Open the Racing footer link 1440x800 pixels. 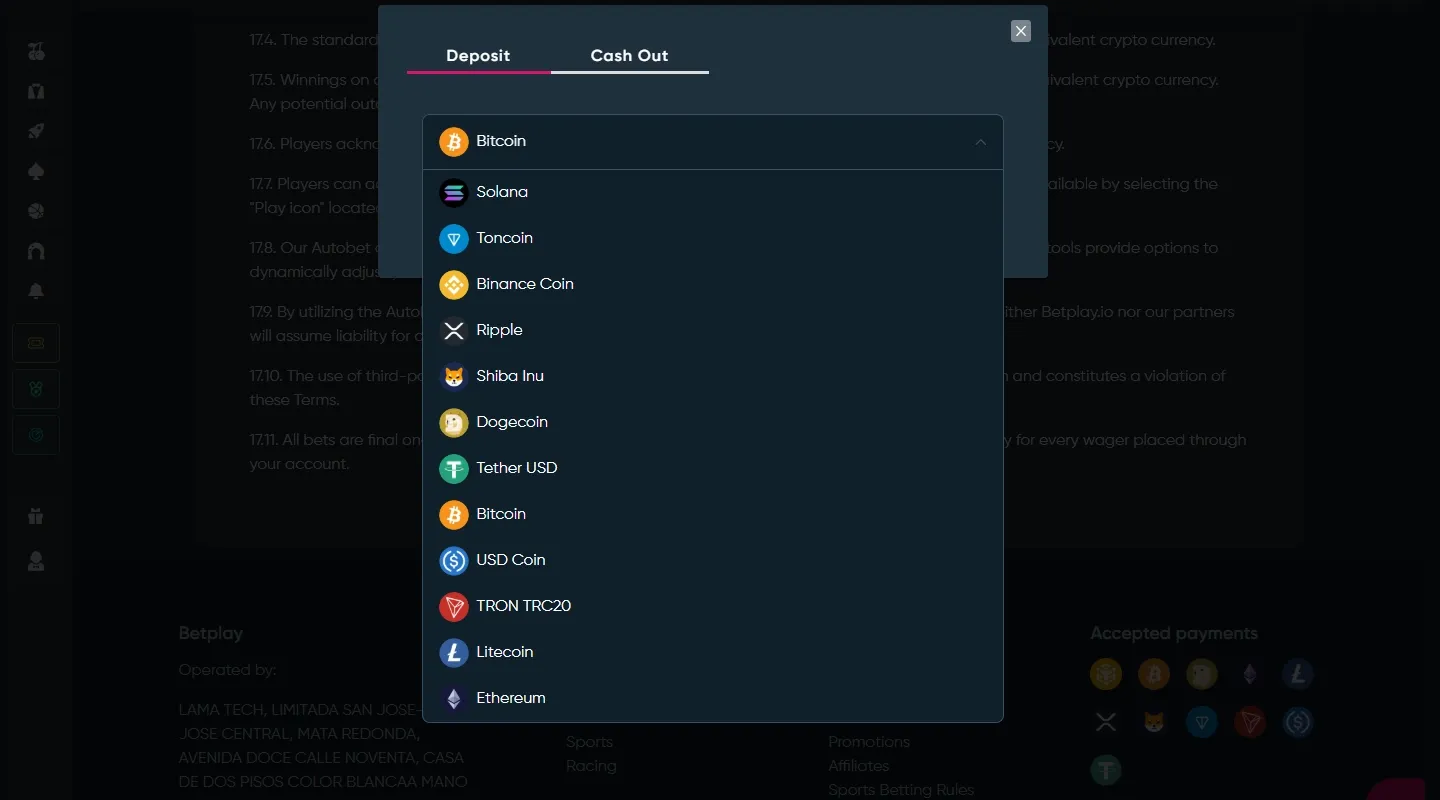pyautogui.click(x=591, y=766)
